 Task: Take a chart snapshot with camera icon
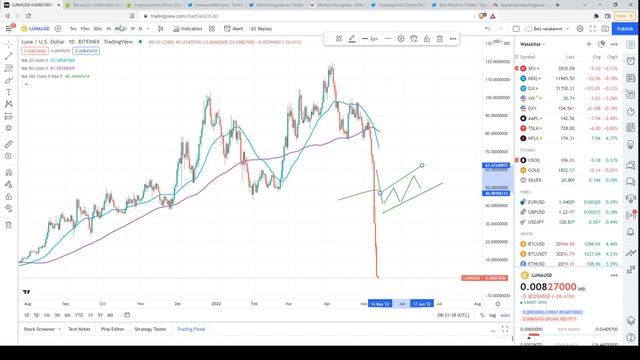point(605,29)
